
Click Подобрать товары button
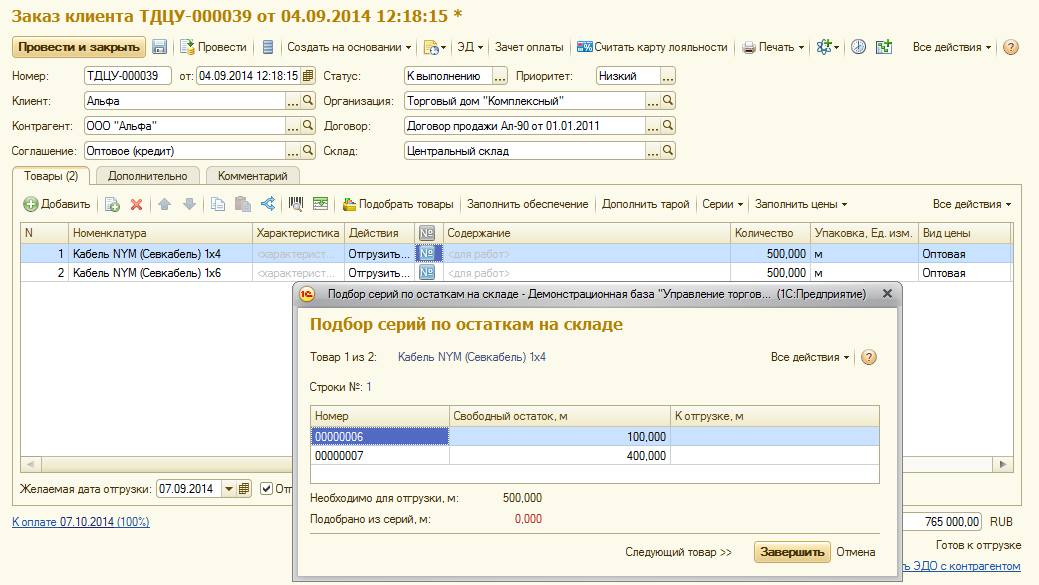(x=398, y=204)
